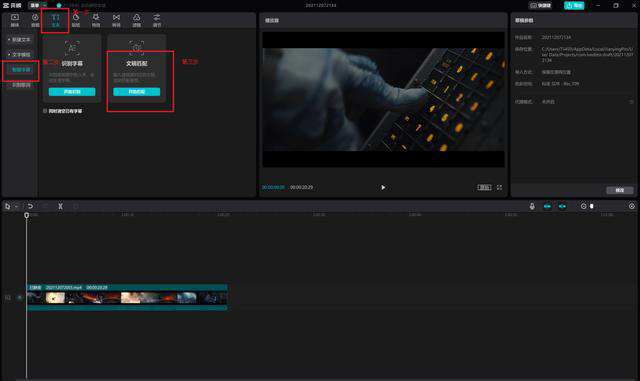Viewport: 640px width, 381px height.
Task: Open the Adjust (调节) tab
Action: click(x=157, y=20)
